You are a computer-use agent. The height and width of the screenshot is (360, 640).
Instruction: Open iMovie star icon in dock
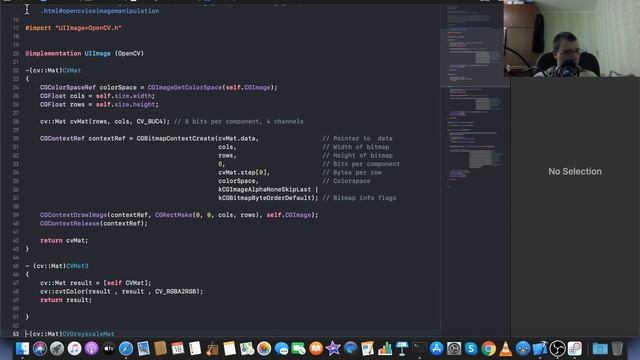[333, 349]
